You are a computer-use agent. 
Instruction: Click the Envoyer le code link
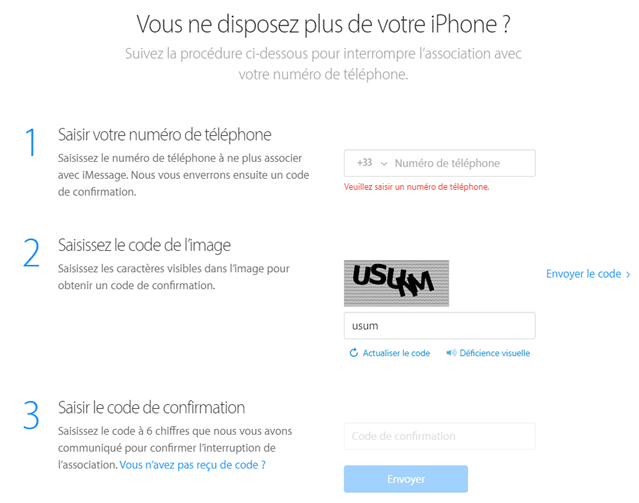coord(583,274)
